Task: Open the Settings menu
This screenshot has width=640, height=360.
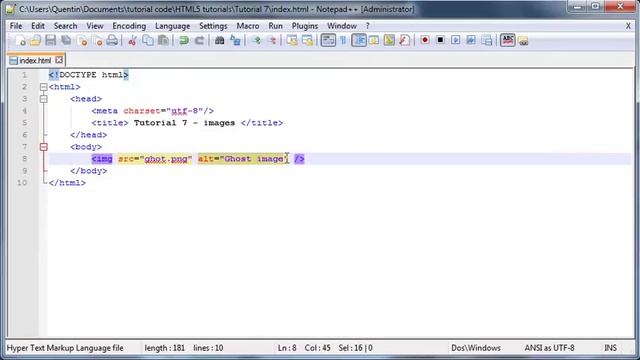Action: pyautogui.click(x=213, y=26)
